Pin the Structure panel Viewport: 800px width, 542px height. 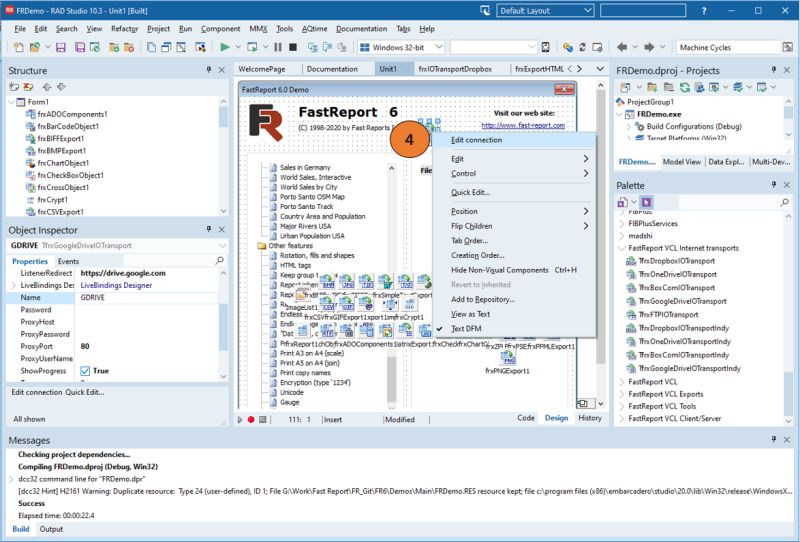click(x=209, y=70)
